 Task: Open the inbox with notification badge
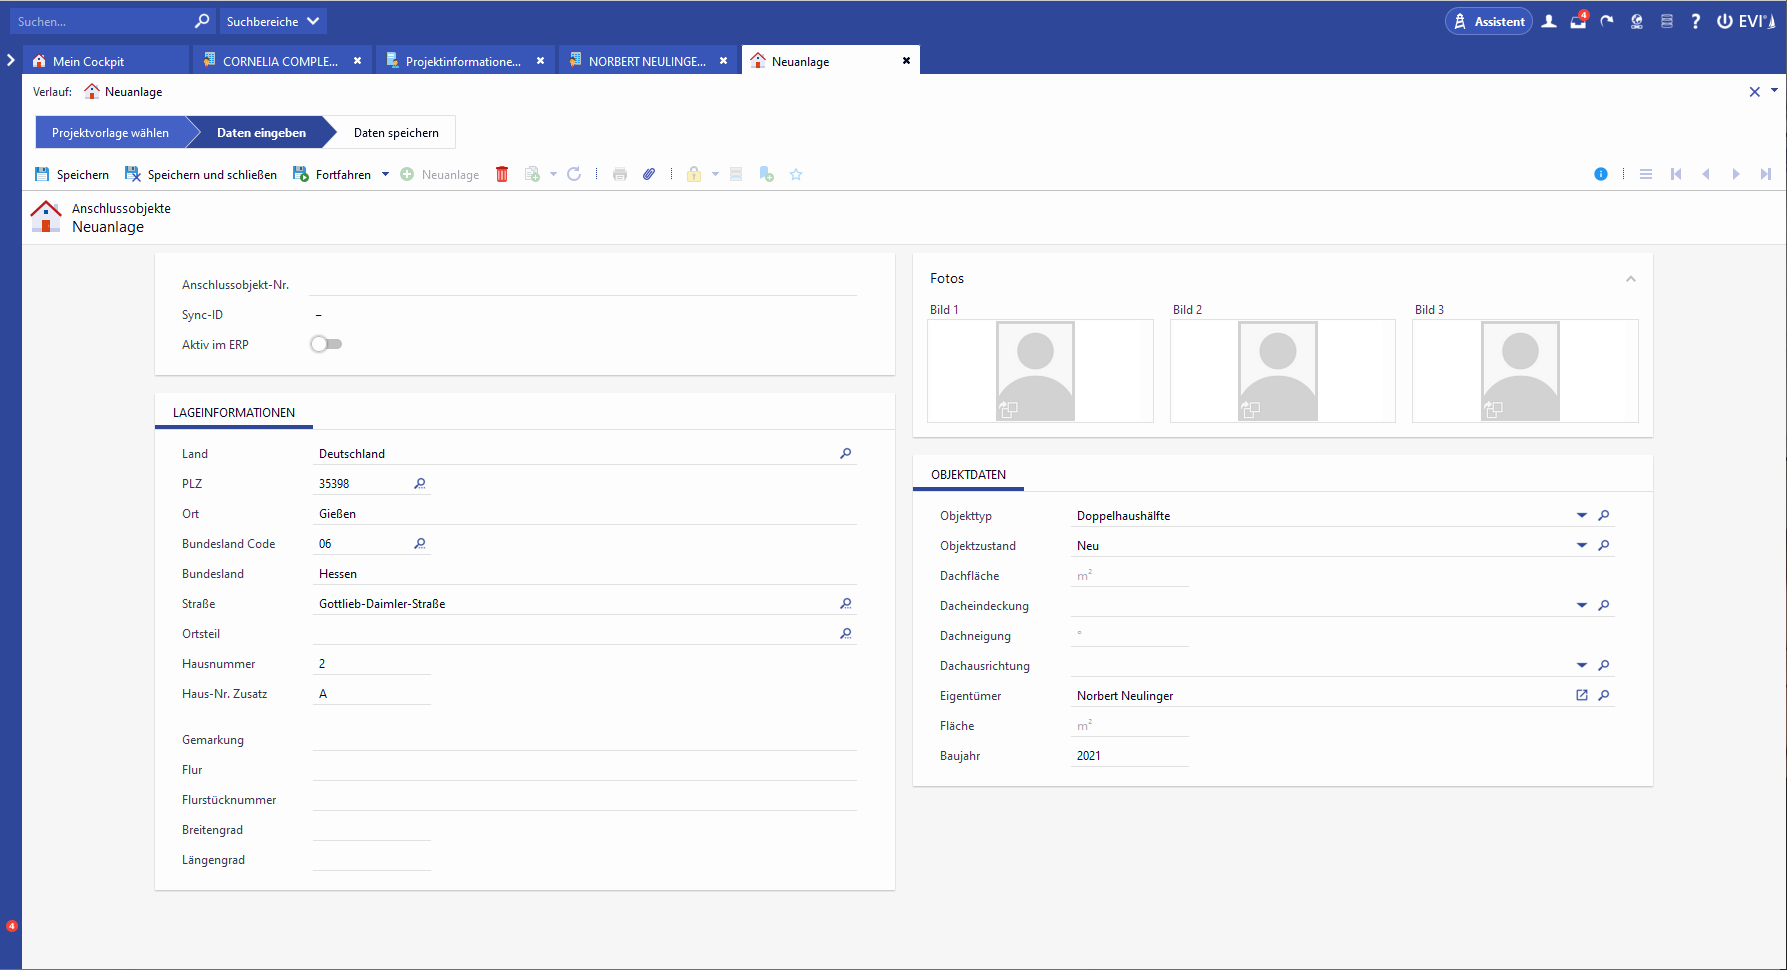click(1578, 21)
